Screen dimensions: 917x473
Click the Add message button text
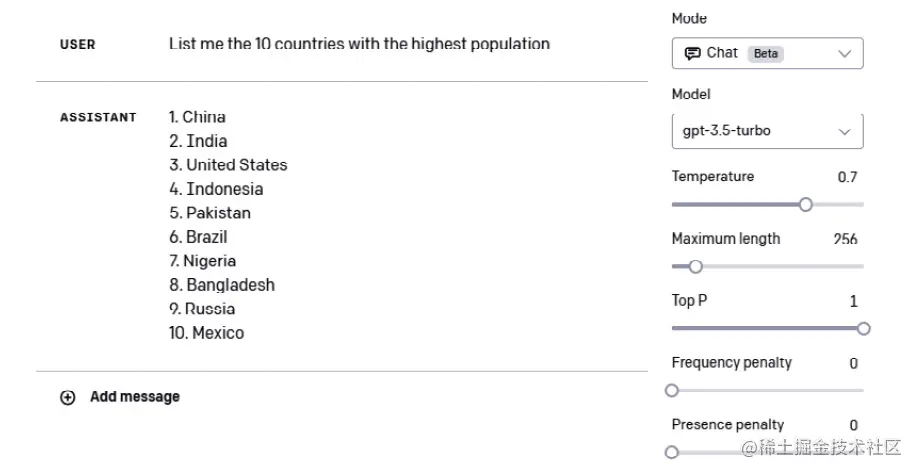[x=135, y=397]
